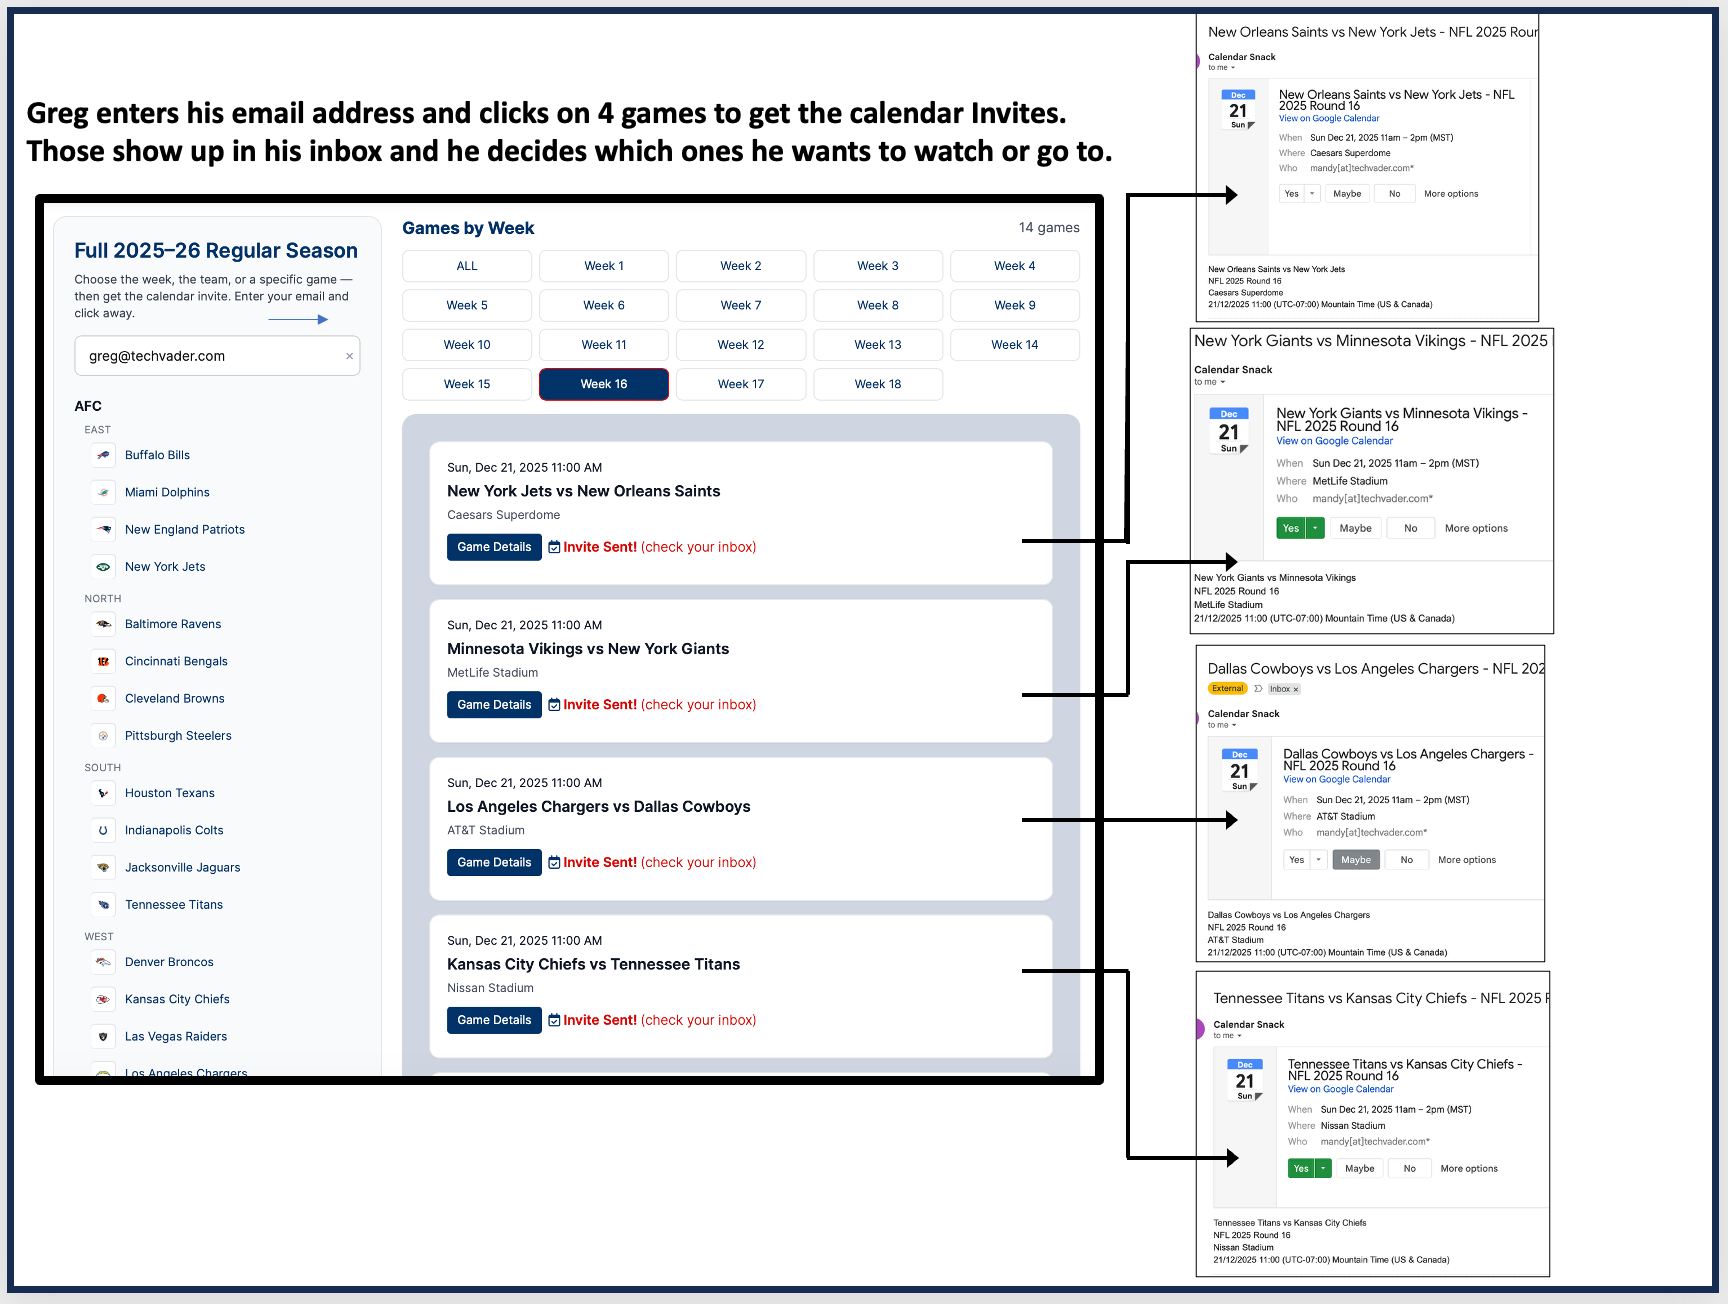Open Game Details for Jets vs Saints
Screen dimensions: 1728x1304
[494, 547]
